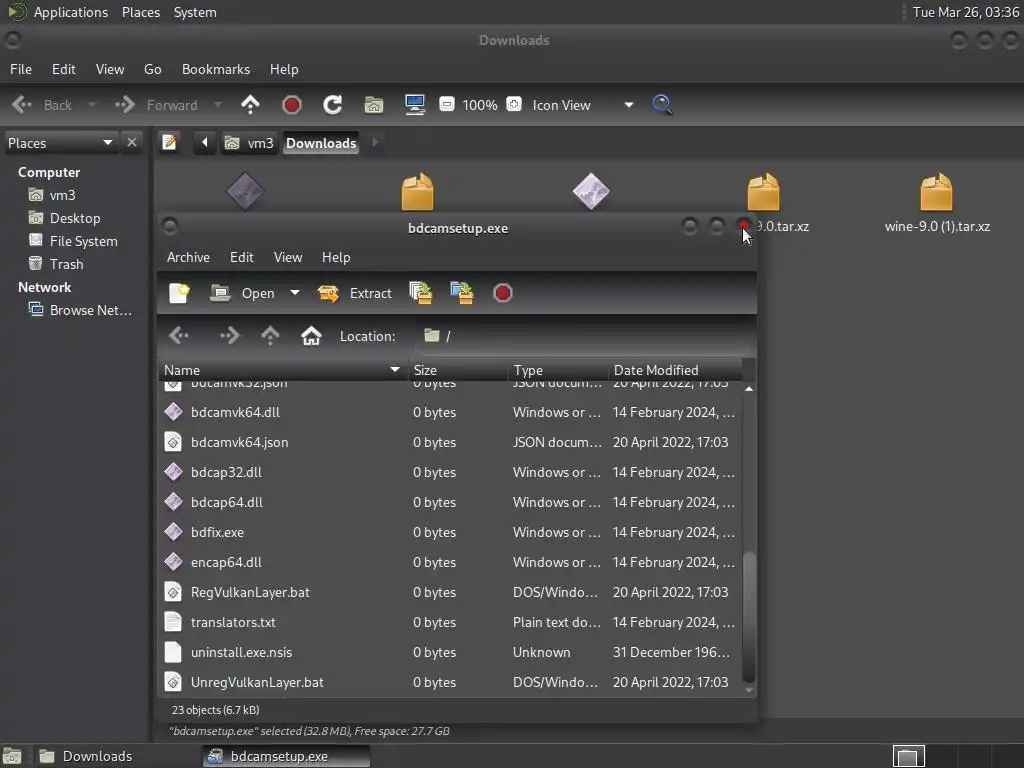Click the archive list vertical scrollbar

click(749, 617)
